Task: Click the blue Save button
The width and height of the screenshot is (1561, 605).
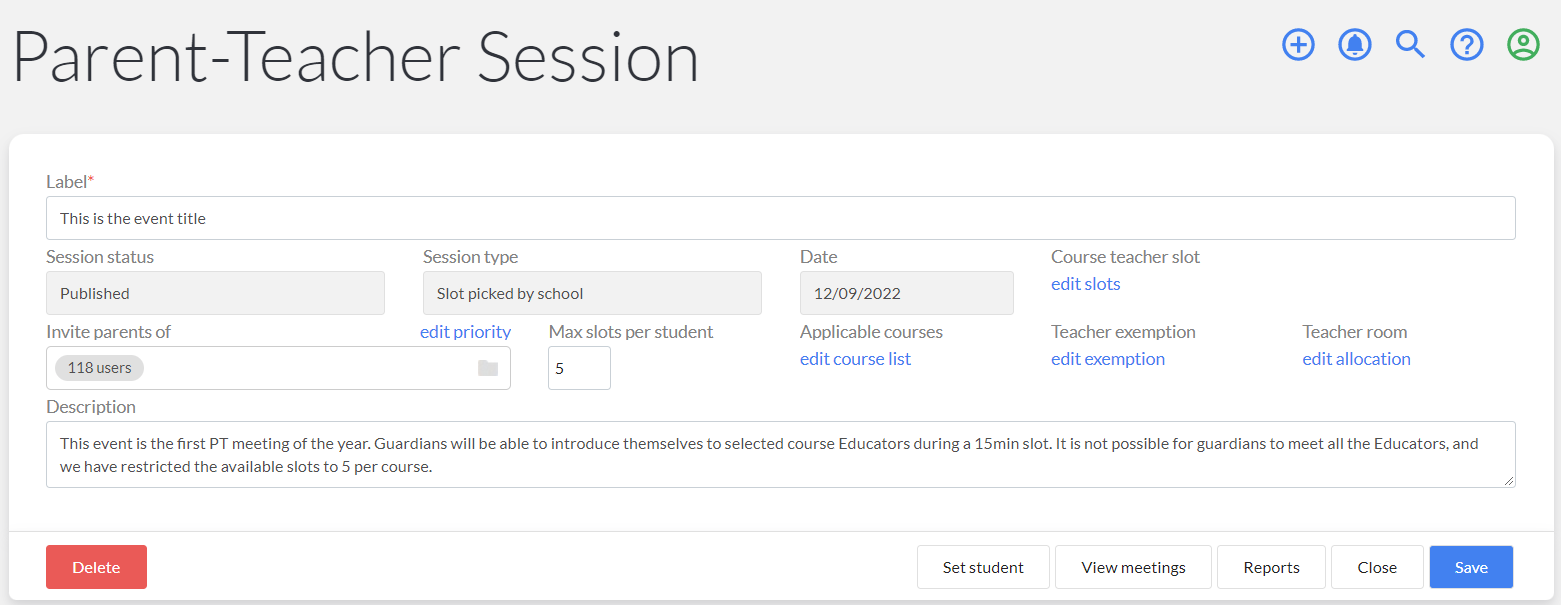Action: point(1471,567)
